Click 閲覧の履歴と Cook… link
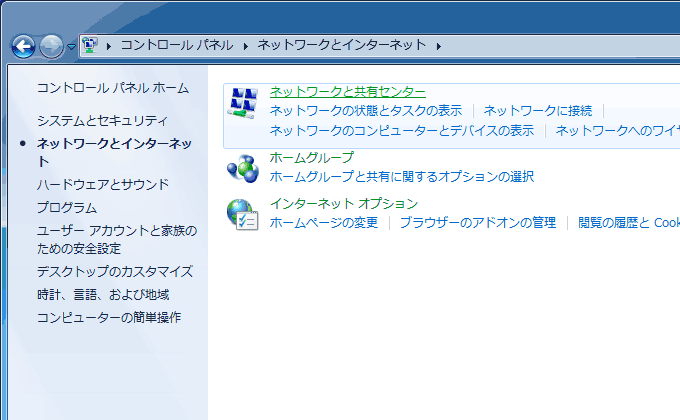Image resolution: width=680 pixels, height=420 pixels. [629, 223]
